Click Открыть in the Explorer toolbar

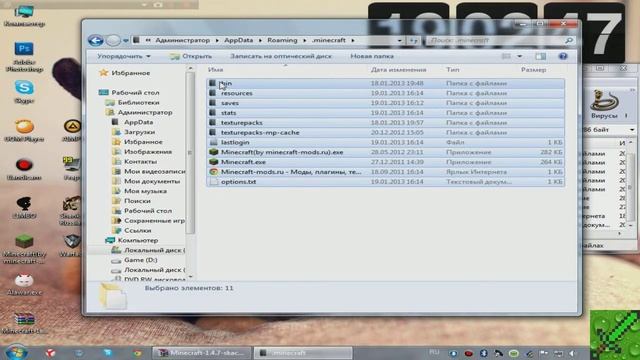pos(191,56)
